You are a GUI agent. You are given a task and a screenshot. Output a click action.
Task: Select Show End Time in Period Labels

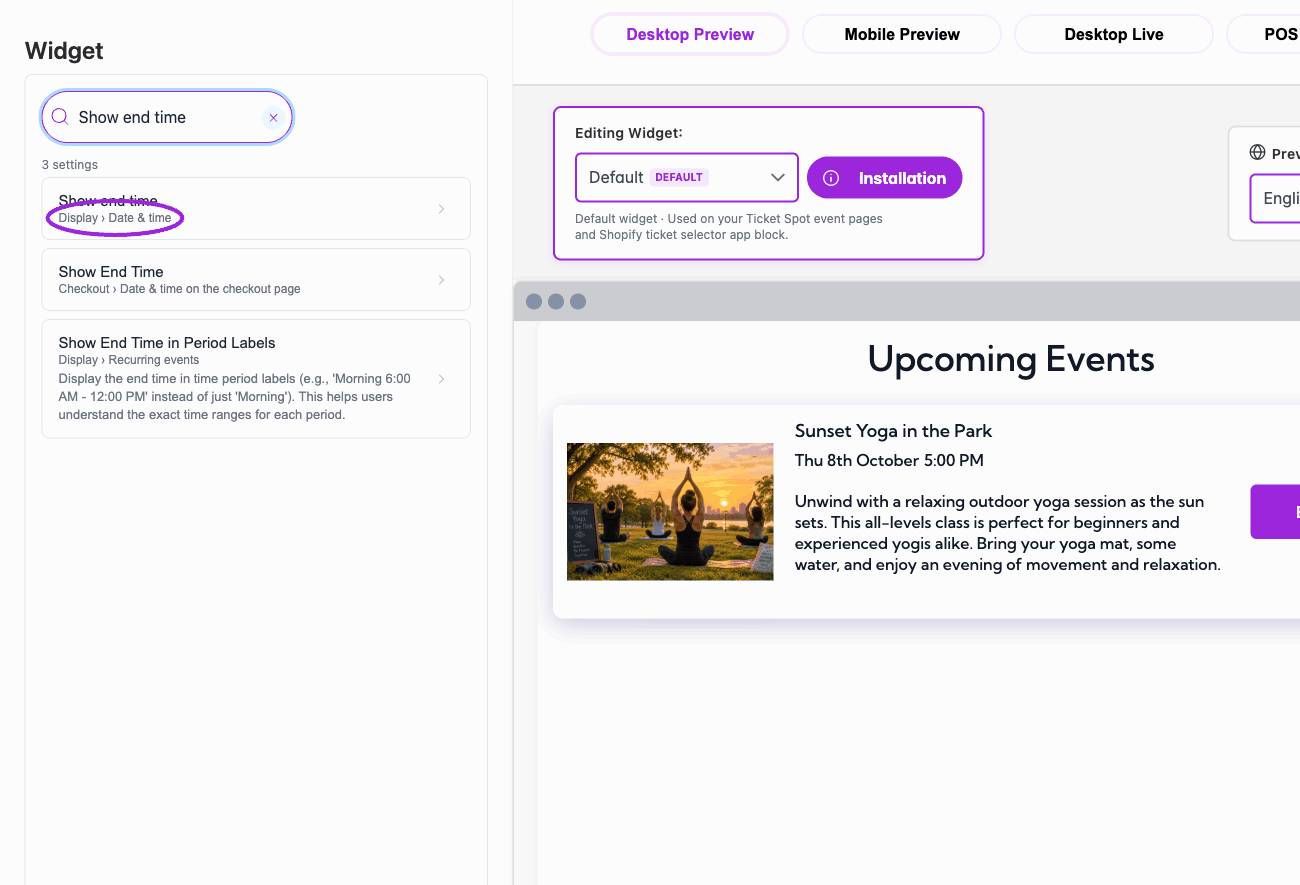click(x=256, y=379)
